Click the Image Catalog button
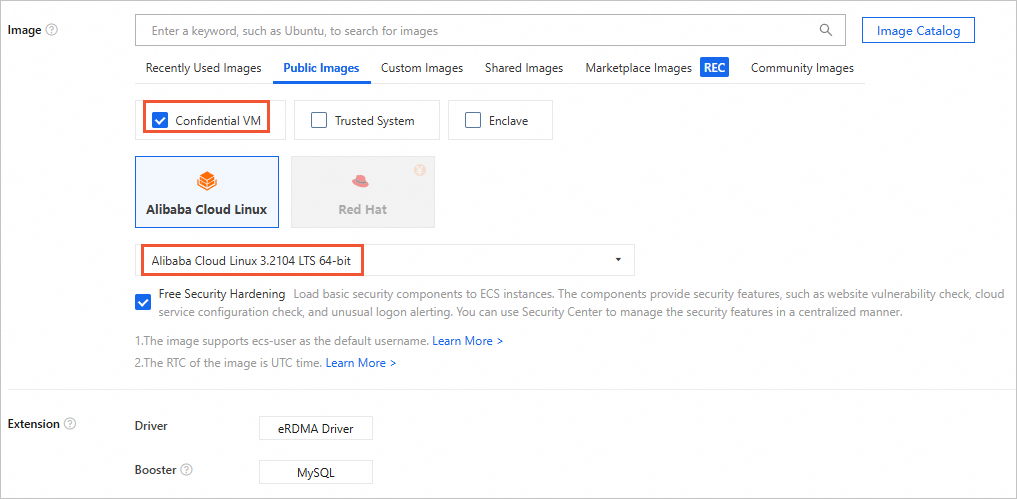This screenshot has height=499, width=1017. (918, 30)
